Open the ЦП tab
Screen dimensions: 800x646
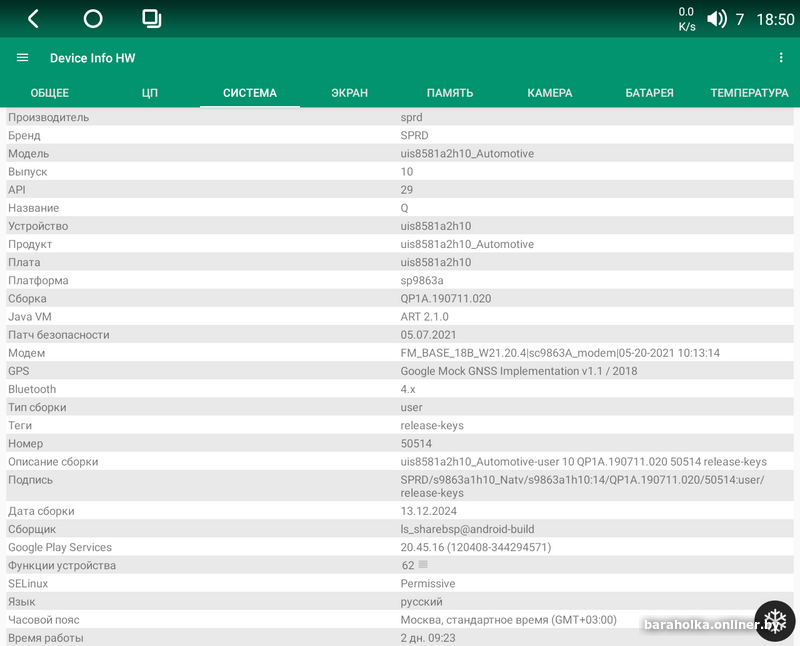point(150,93)
